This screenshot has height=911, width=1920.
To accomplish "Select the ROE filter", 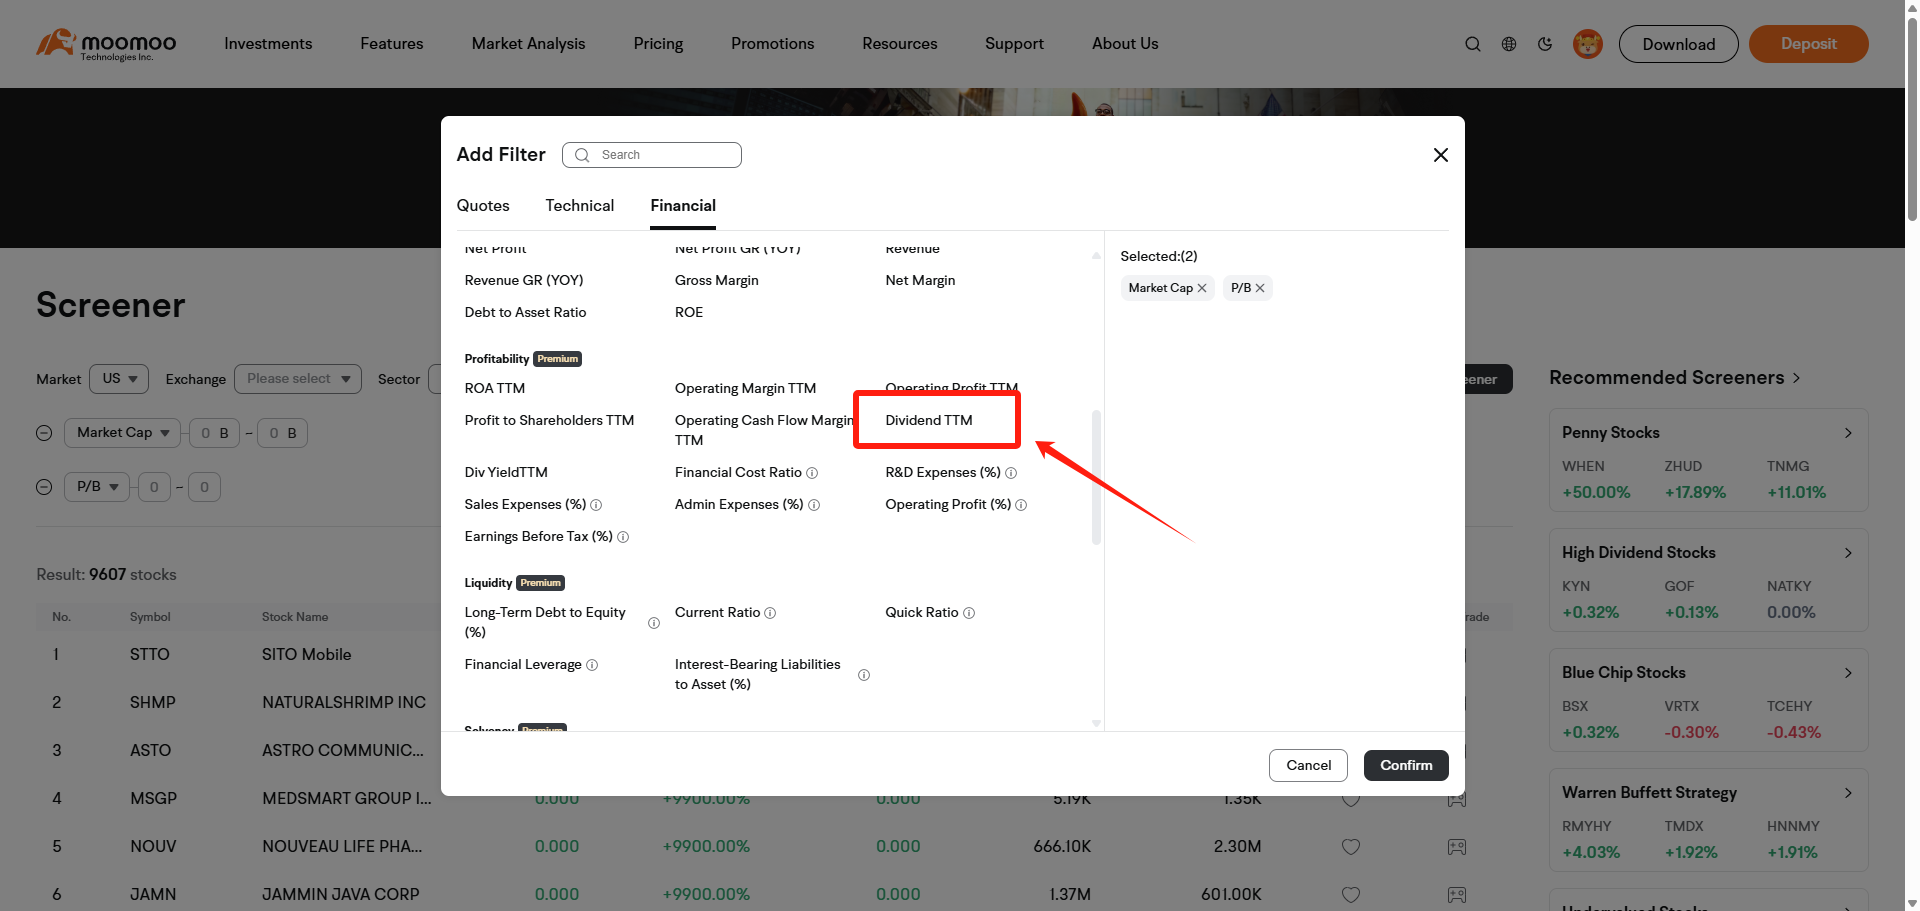I will (689, 313).
